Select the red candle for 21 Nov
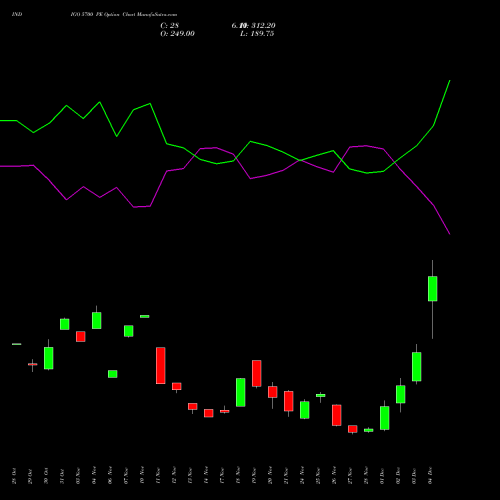Image resolution: width=500 pixels, height=500 pixels. (289, 401)
